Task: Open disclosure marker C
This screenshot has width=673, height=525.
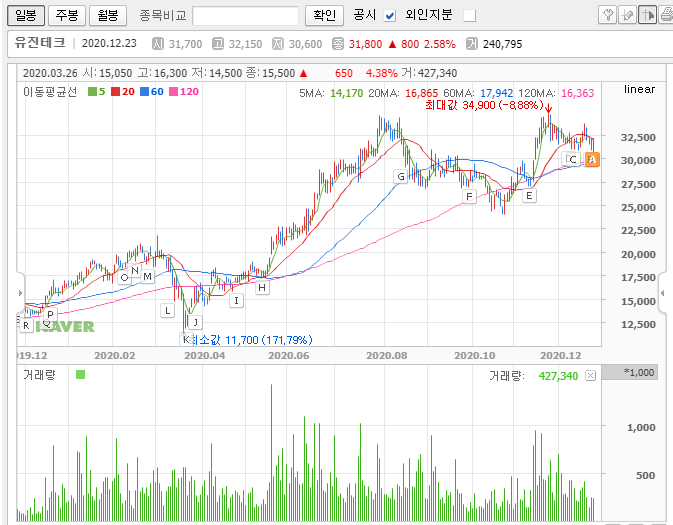Action: point(573,159)
